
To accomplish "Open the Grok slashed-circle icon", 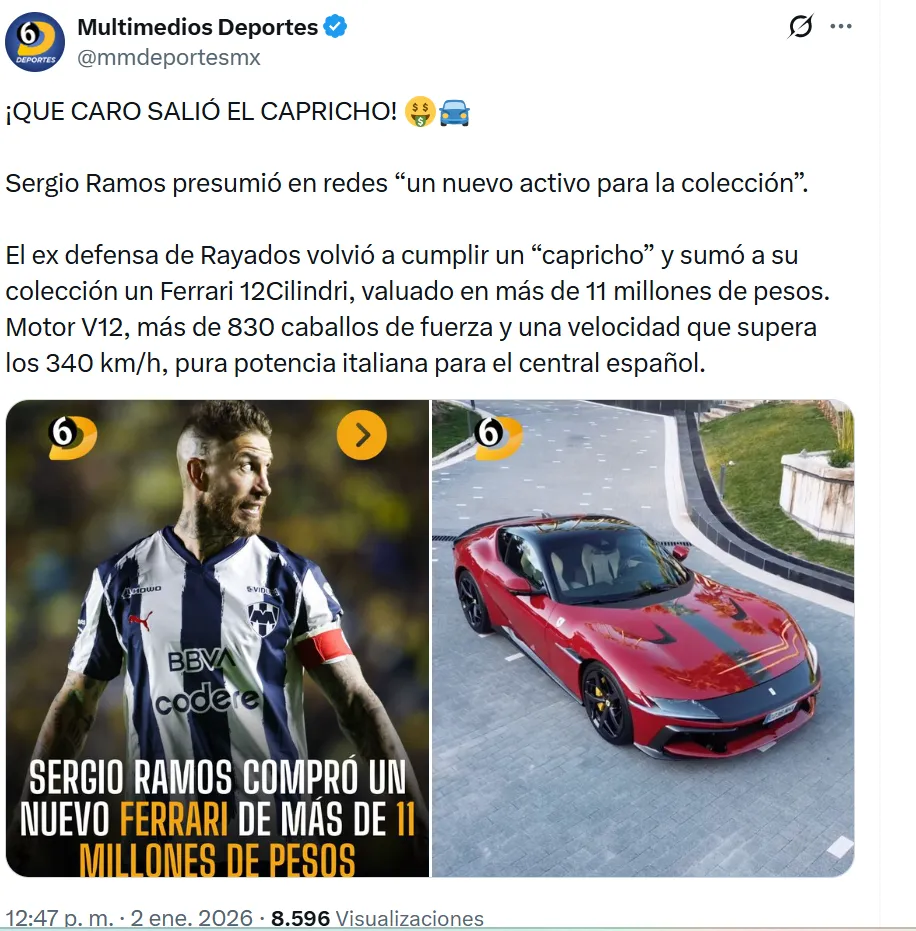I will (x=800, y=26).
